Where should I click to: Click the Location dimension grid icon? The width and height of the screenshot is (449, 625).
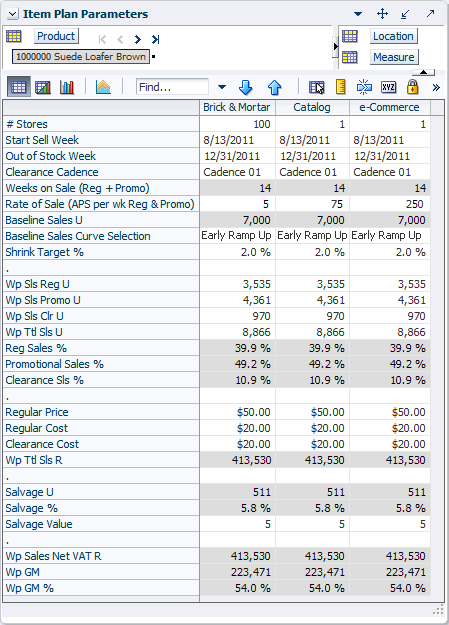(350, 36)
